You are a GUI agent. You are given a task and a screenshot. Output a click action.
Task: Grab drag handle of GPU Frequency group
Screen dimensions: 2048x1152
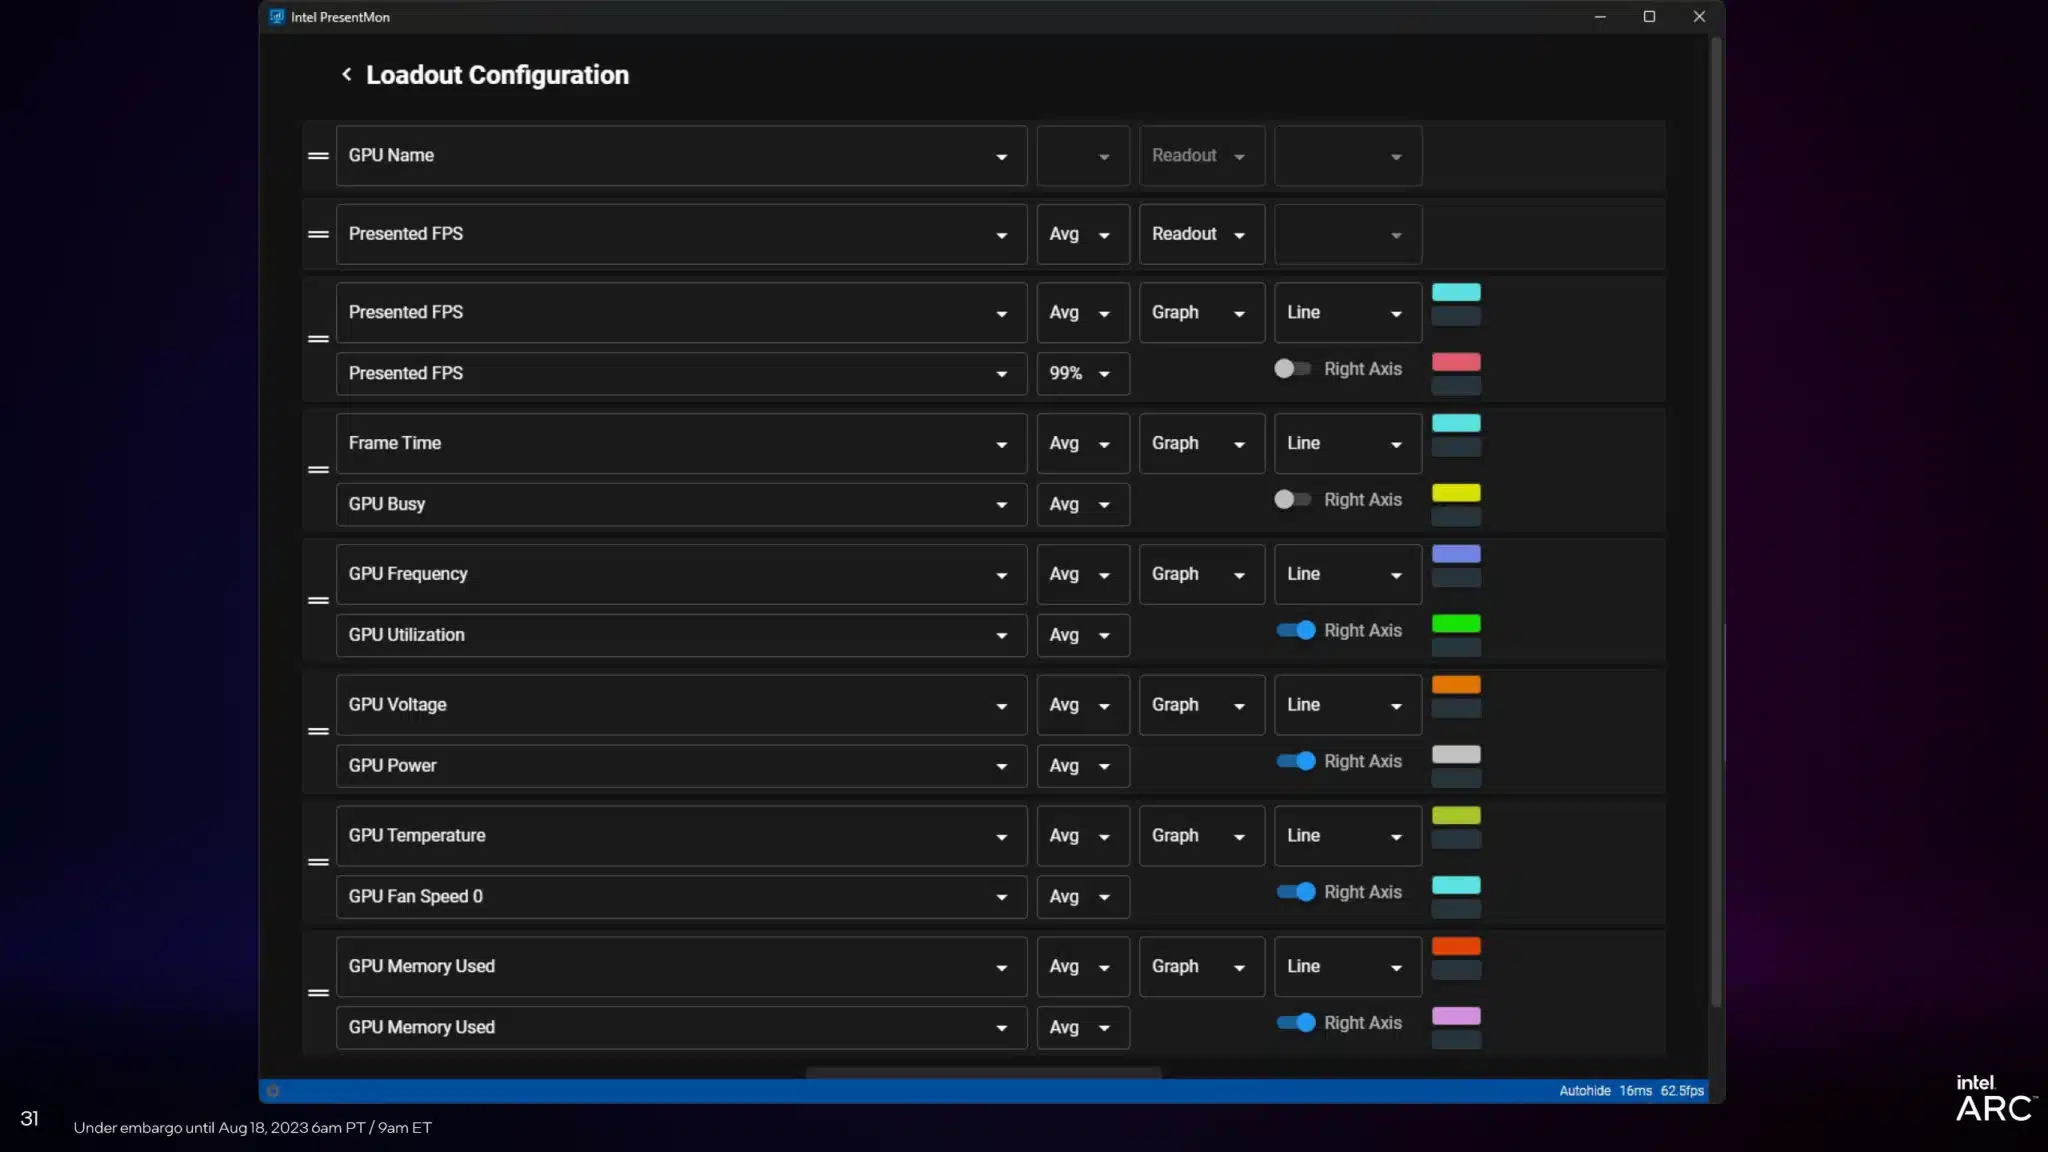tap(318, 600)
